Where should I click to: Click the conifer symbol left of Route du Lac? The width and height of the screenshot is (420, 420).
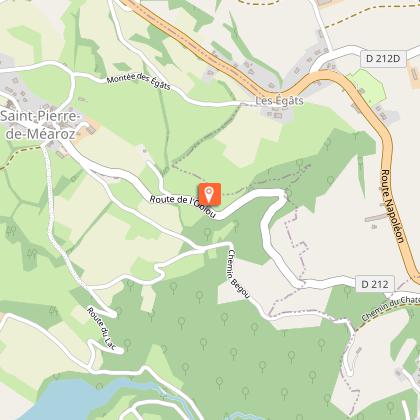tap(54, 312)
